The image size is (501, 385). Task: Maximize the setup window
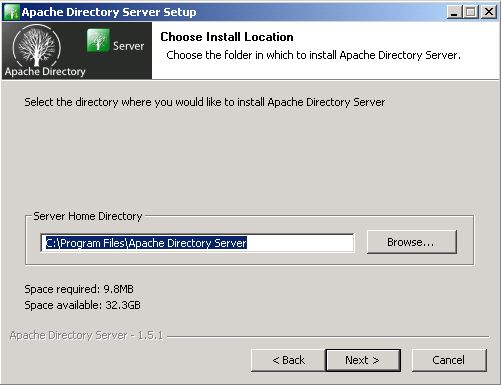tap(470, 12)
